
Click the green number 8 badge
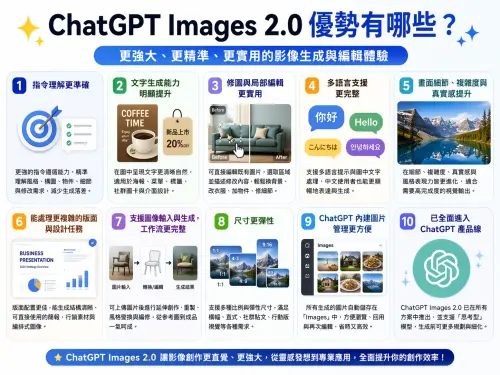coord(221,222)
